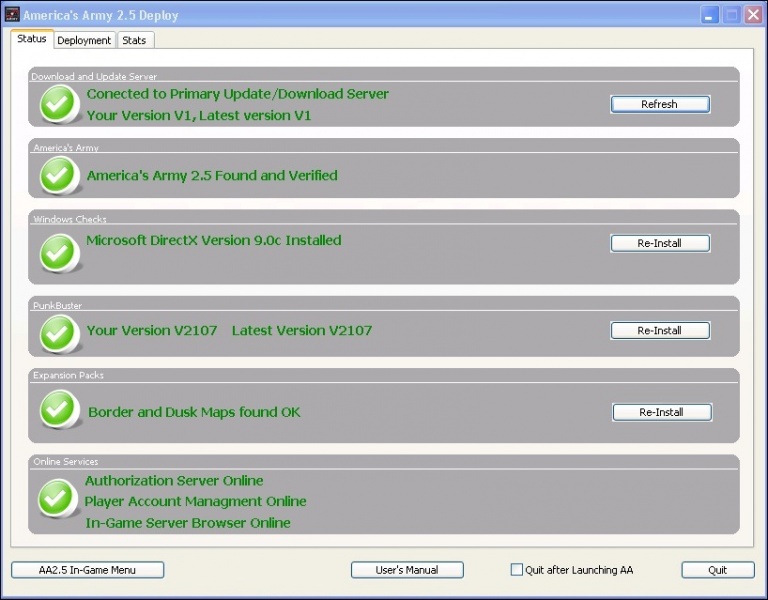Launch AA2.5 In-Game Menu
Viewport: 768px width, 600px height.
click(x=87, y=570)
